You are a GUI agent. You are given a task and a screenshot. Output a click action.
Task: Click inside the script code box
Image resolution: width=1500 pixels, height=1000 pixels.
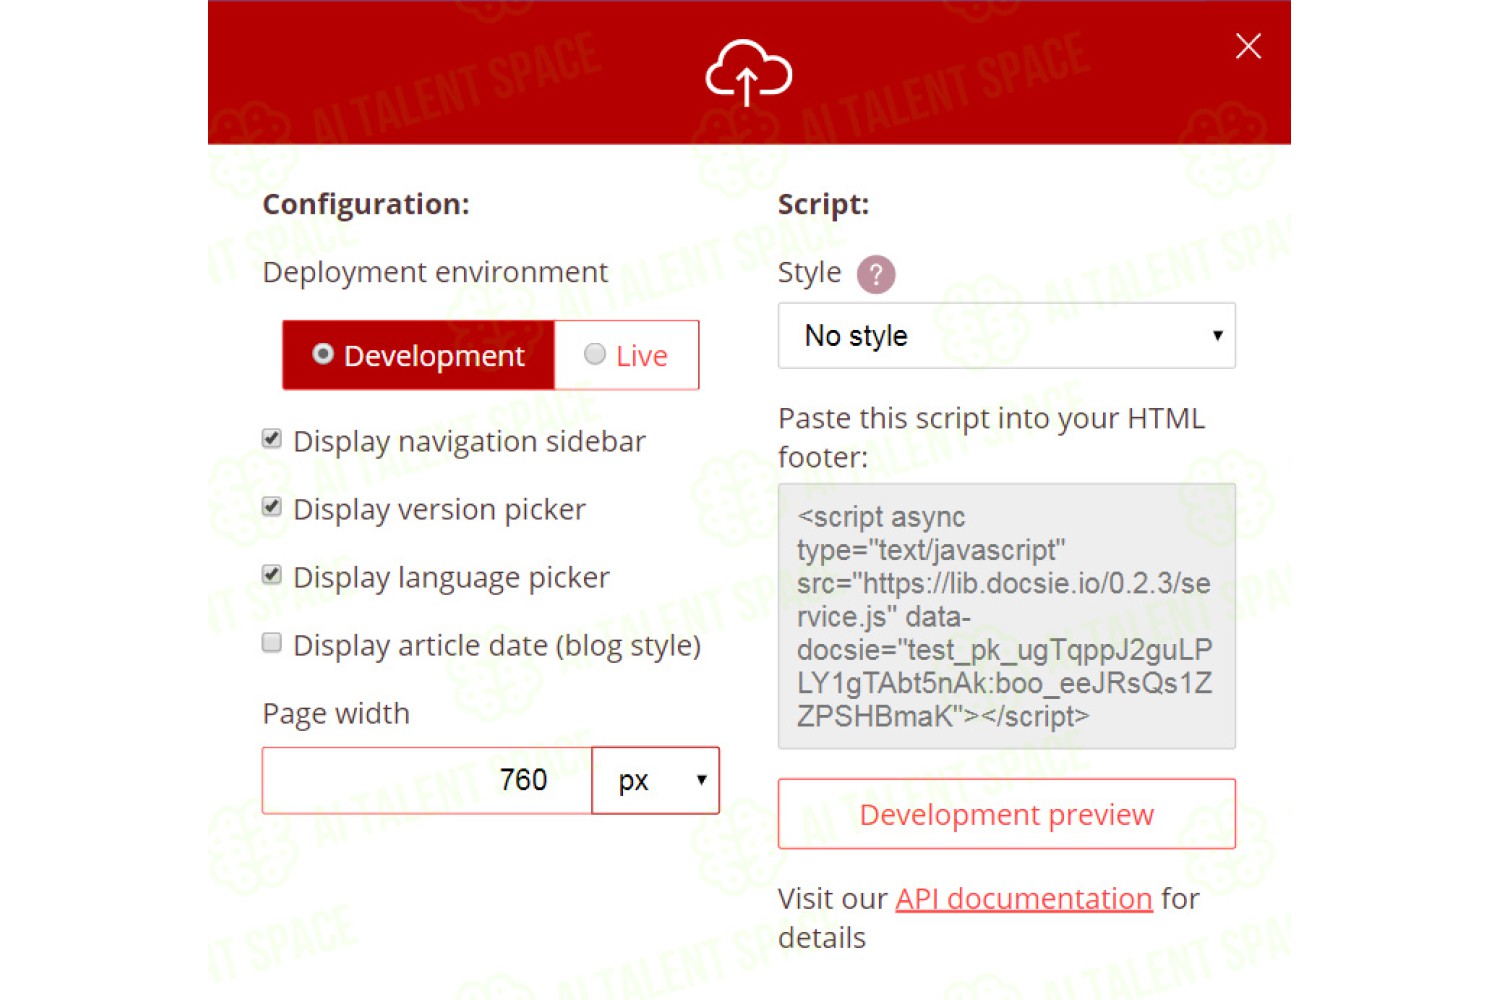pyautogui.click(x=1006, y=616)
